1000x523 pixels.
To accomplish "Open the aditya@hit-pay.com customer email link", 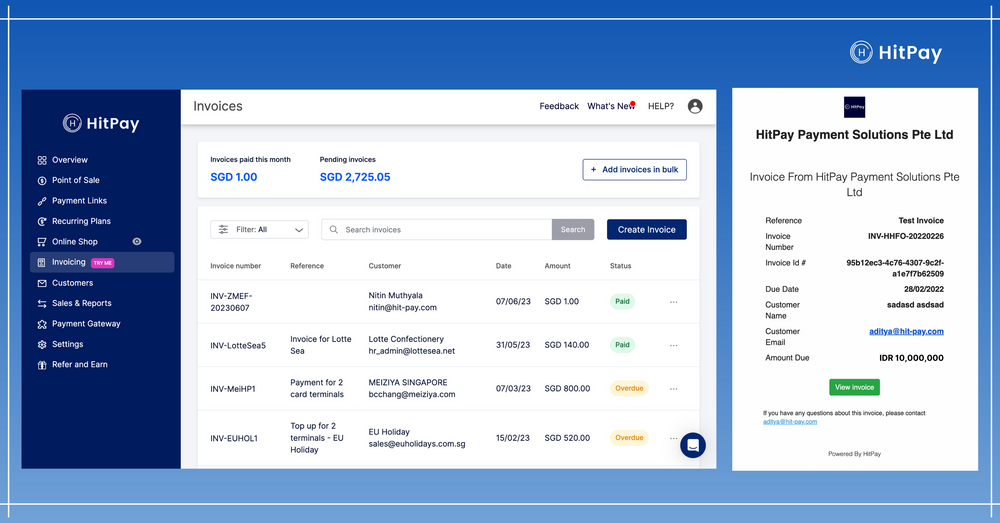I will click(906, 331).
